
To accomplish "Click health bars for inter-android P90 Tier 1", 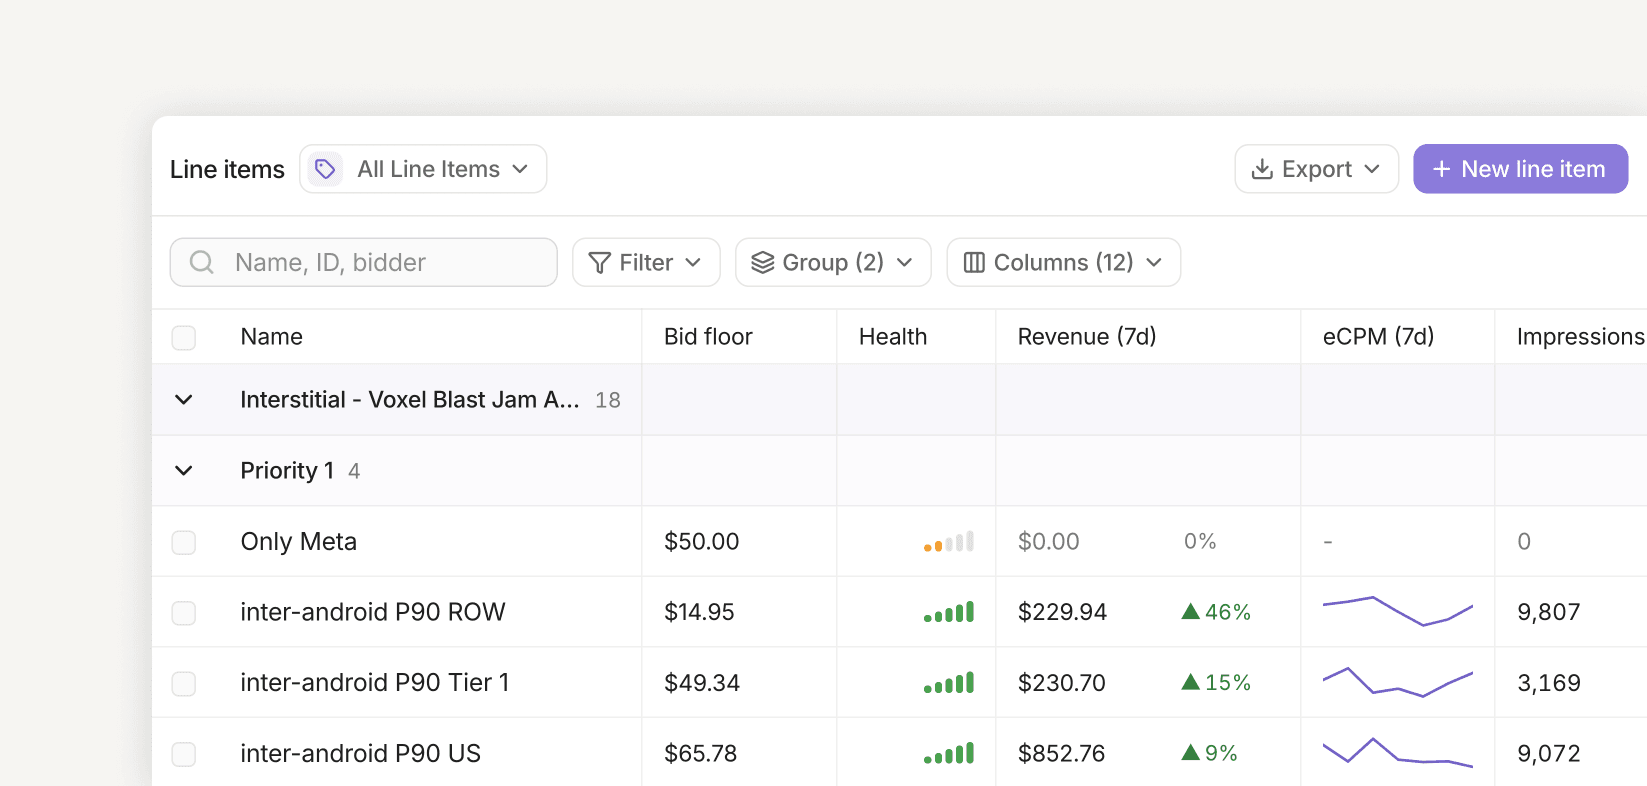I will click(x=949, y=683).
